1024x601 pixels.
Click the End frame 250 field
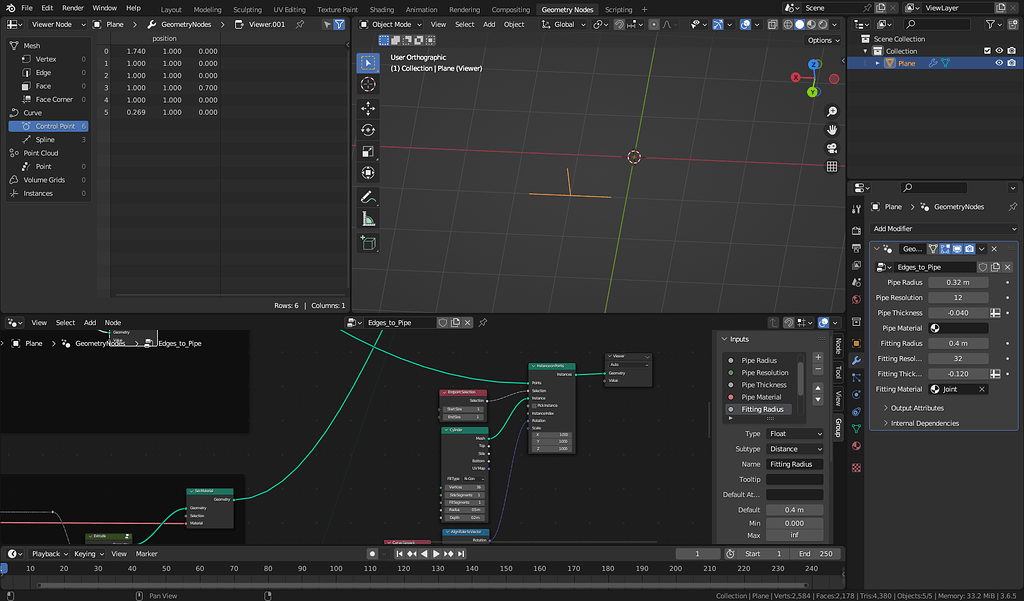pos(814,553)
